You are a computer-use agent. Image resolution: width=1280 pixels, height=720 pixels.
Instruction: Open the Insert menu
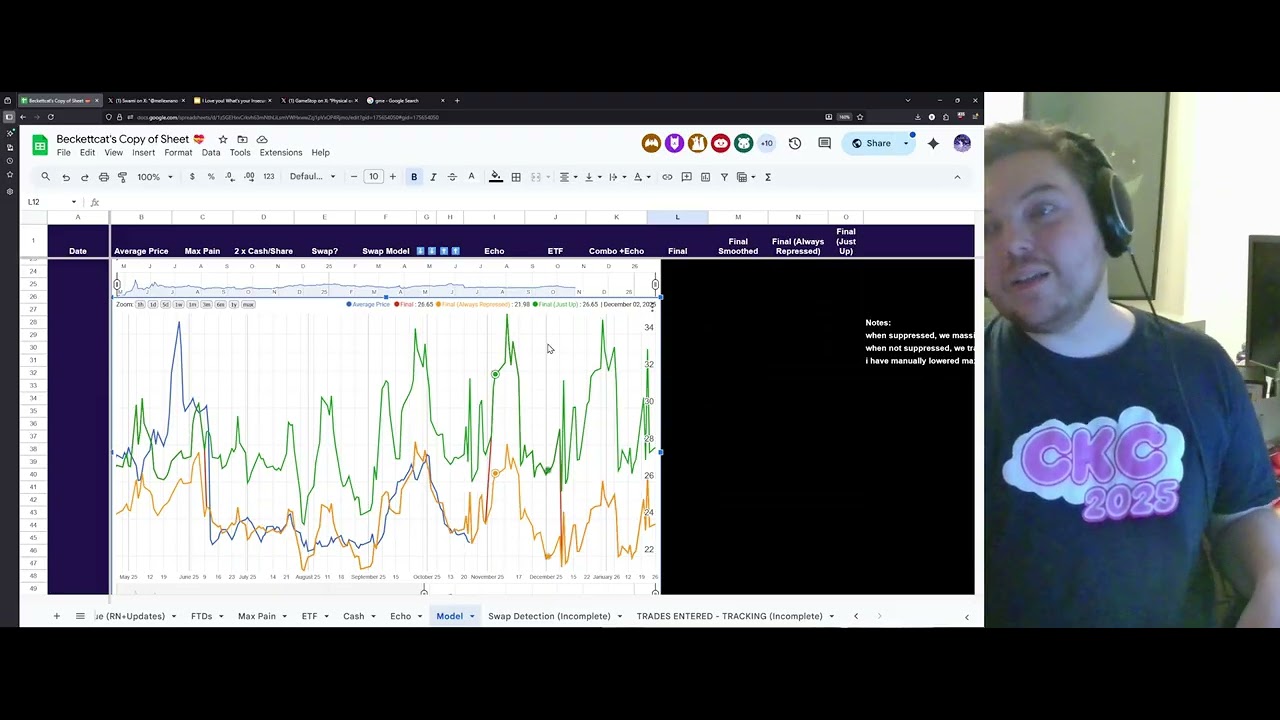point(143,153)
